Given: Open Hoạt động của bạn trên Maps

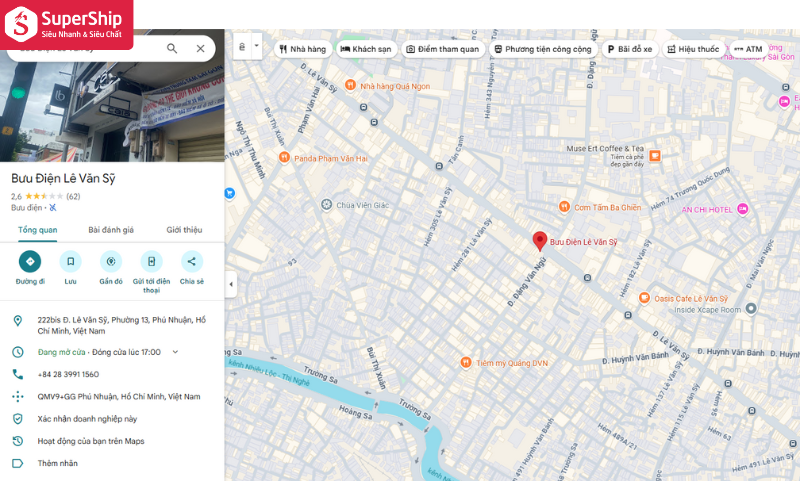Looking at the screenshot, I should click(x=91, y=441).
